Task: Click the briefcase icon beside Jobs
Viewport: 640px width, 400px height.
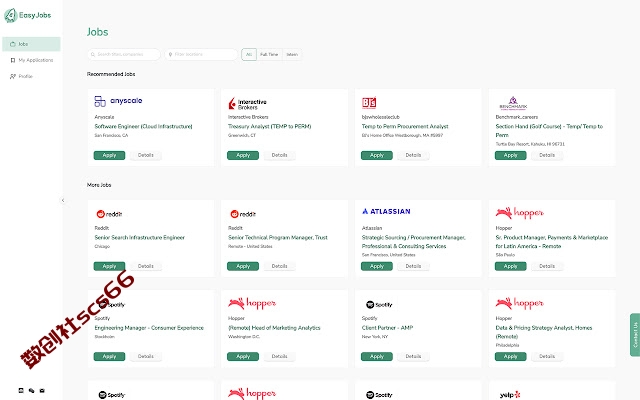Action: pyautogui.click(x=13, y=44)
